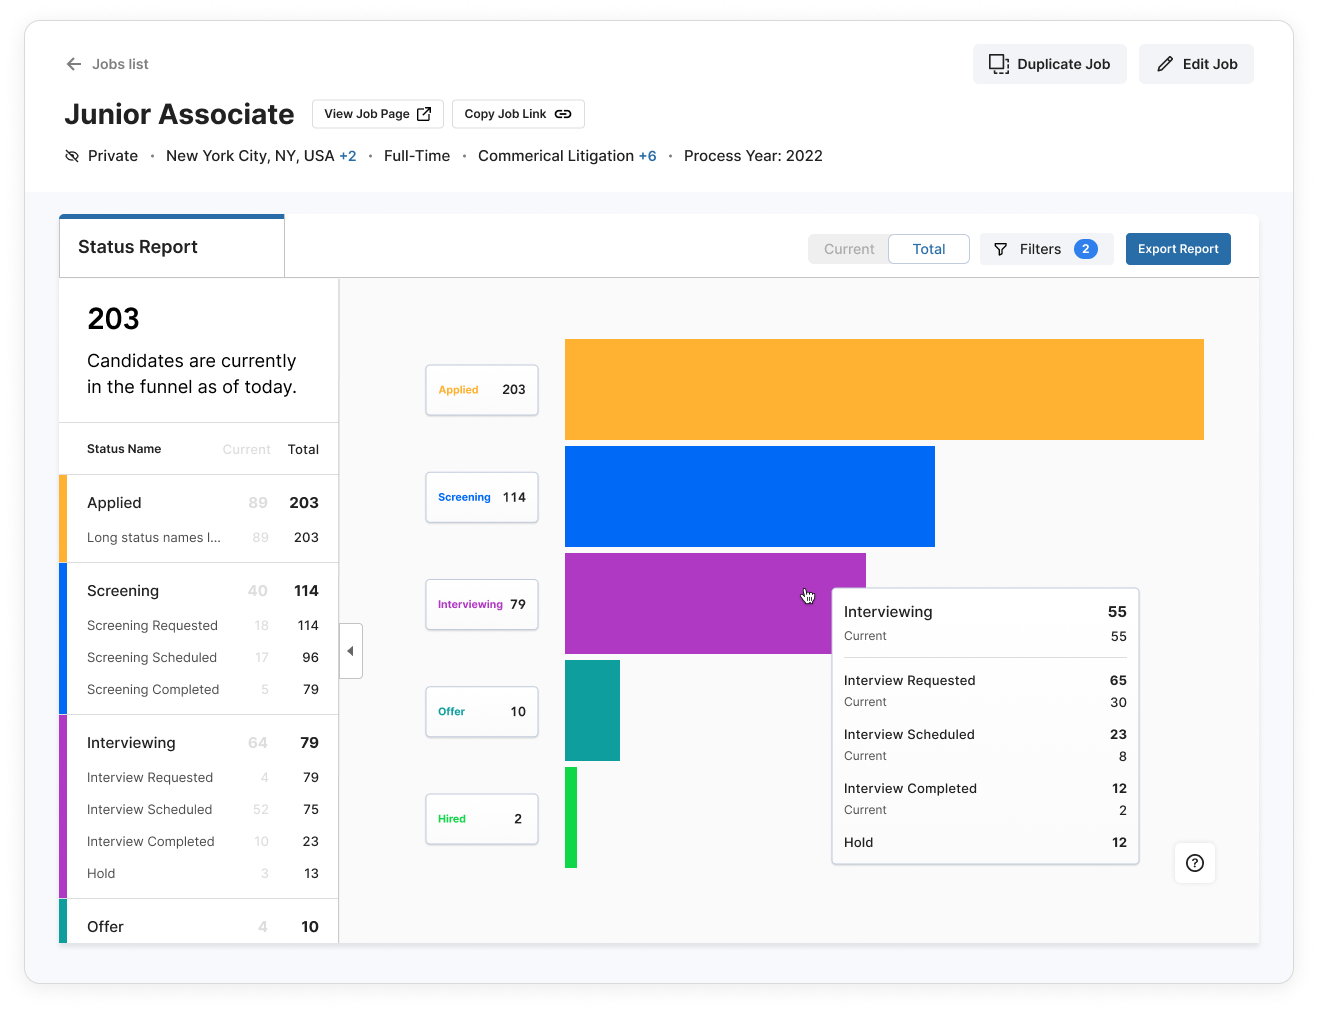
Task: Open the Filters funnel icon
Action: pyautogui.click(x=1001, y=248)
